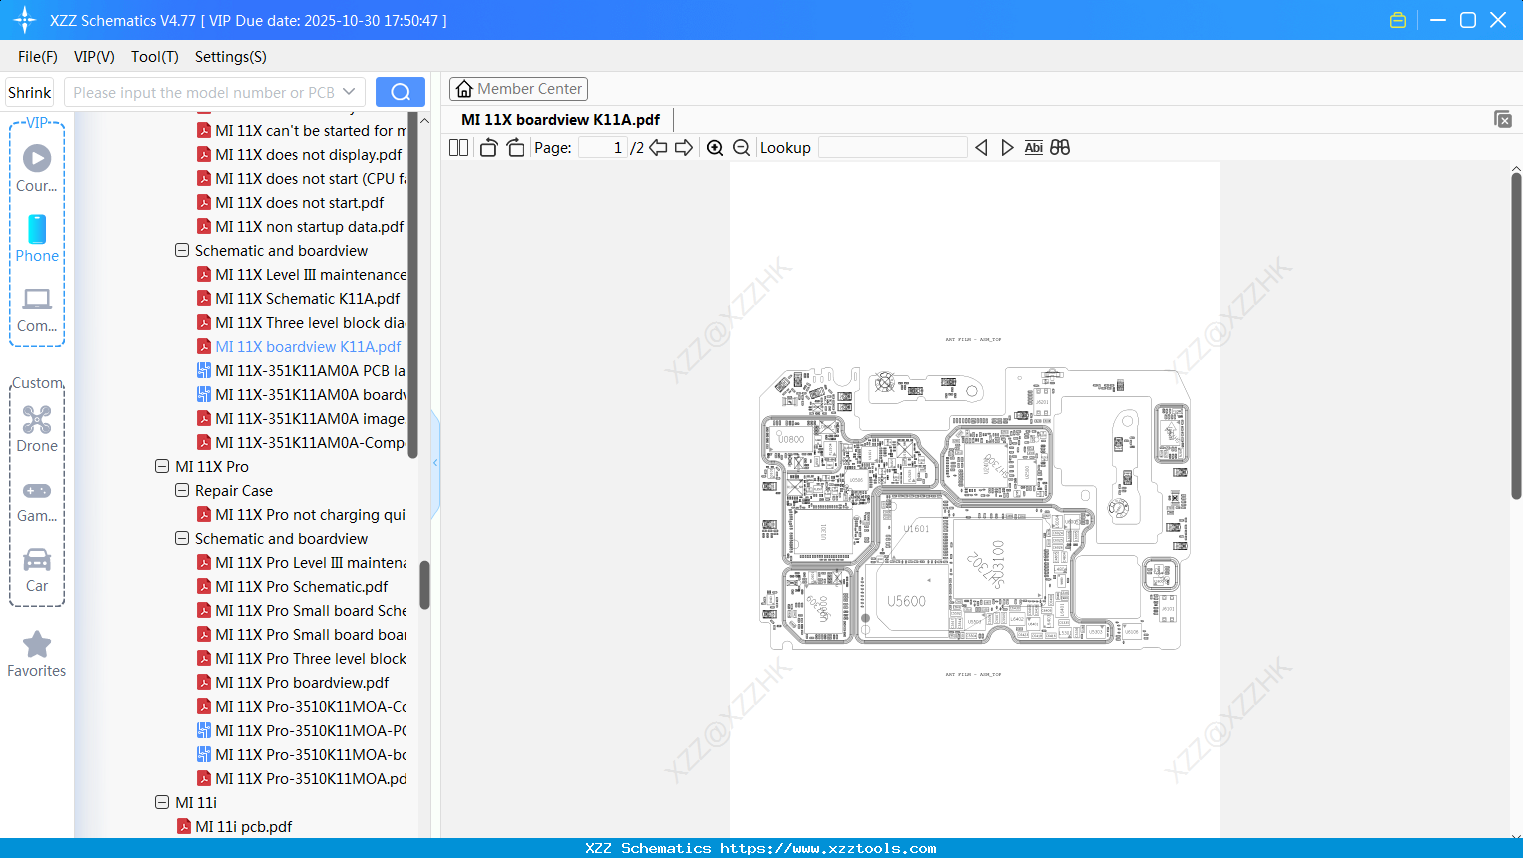Toggle whole-word matching with the Abi icon
Viewport: 1523px width, 858px height.
click(1033, 147)
